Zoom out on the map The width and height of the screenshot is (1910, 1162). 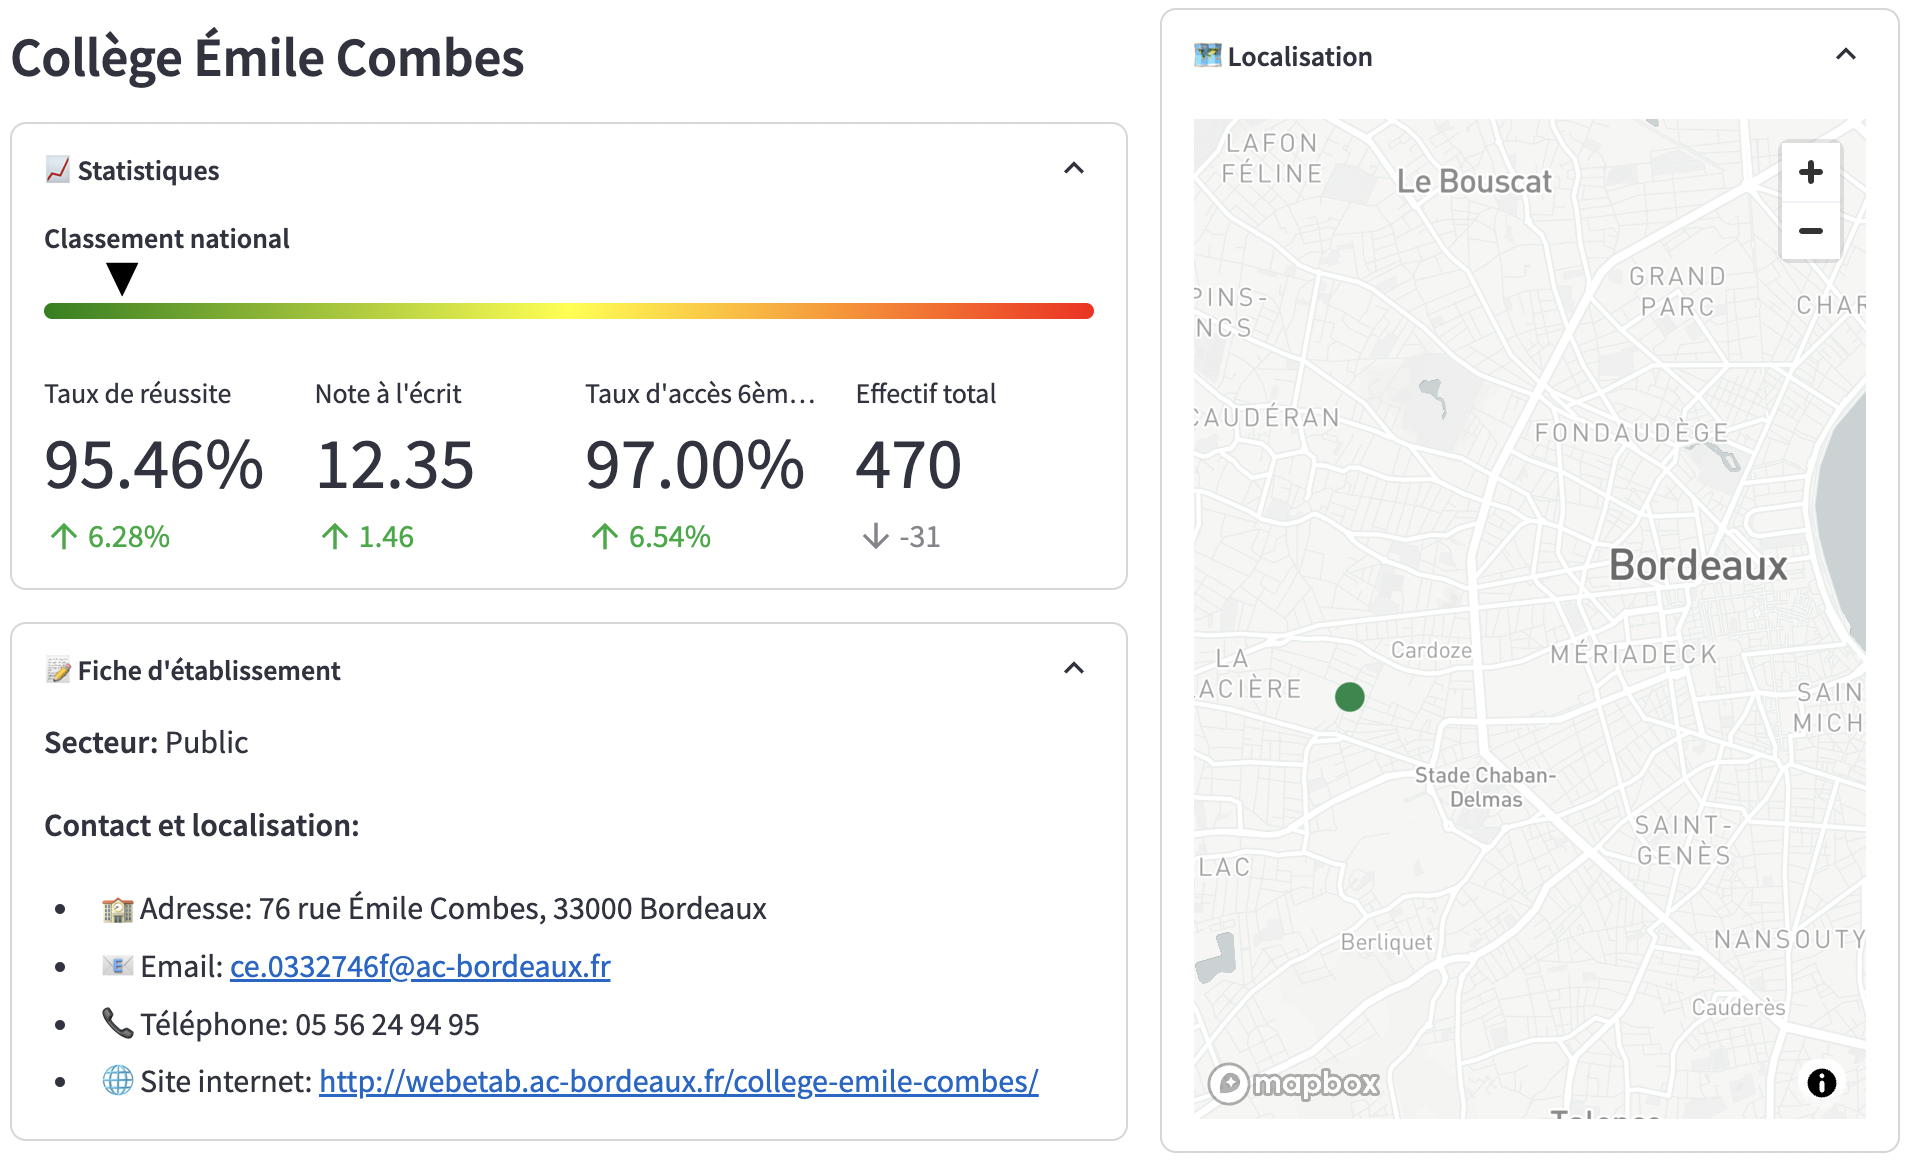[1811, 231]
